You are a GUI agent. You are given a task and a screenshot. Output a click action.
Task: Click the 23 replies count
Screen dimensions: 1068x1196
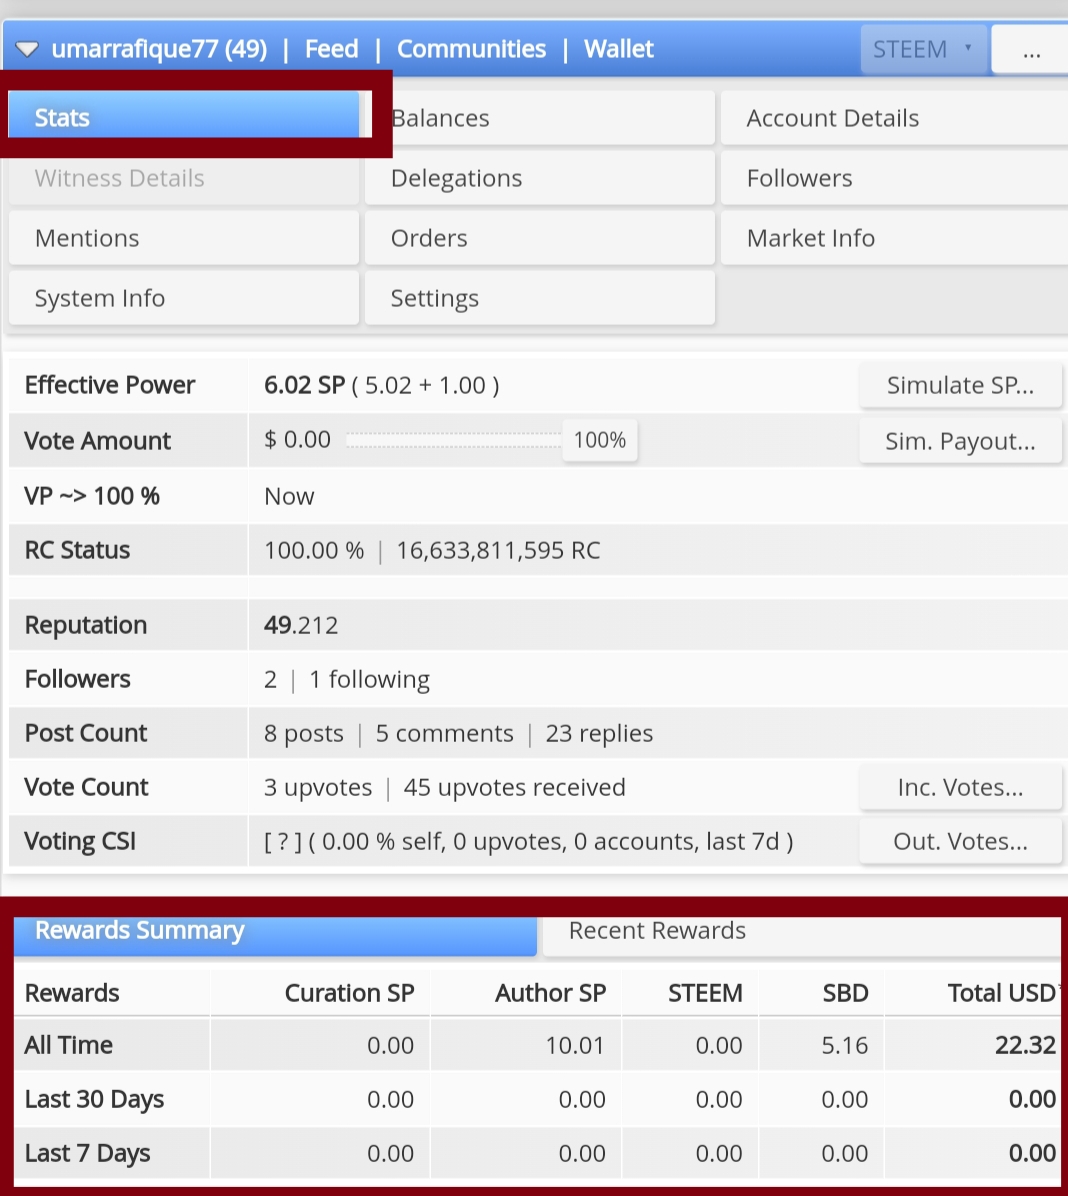pyautogui.click(x=599, y=734)
